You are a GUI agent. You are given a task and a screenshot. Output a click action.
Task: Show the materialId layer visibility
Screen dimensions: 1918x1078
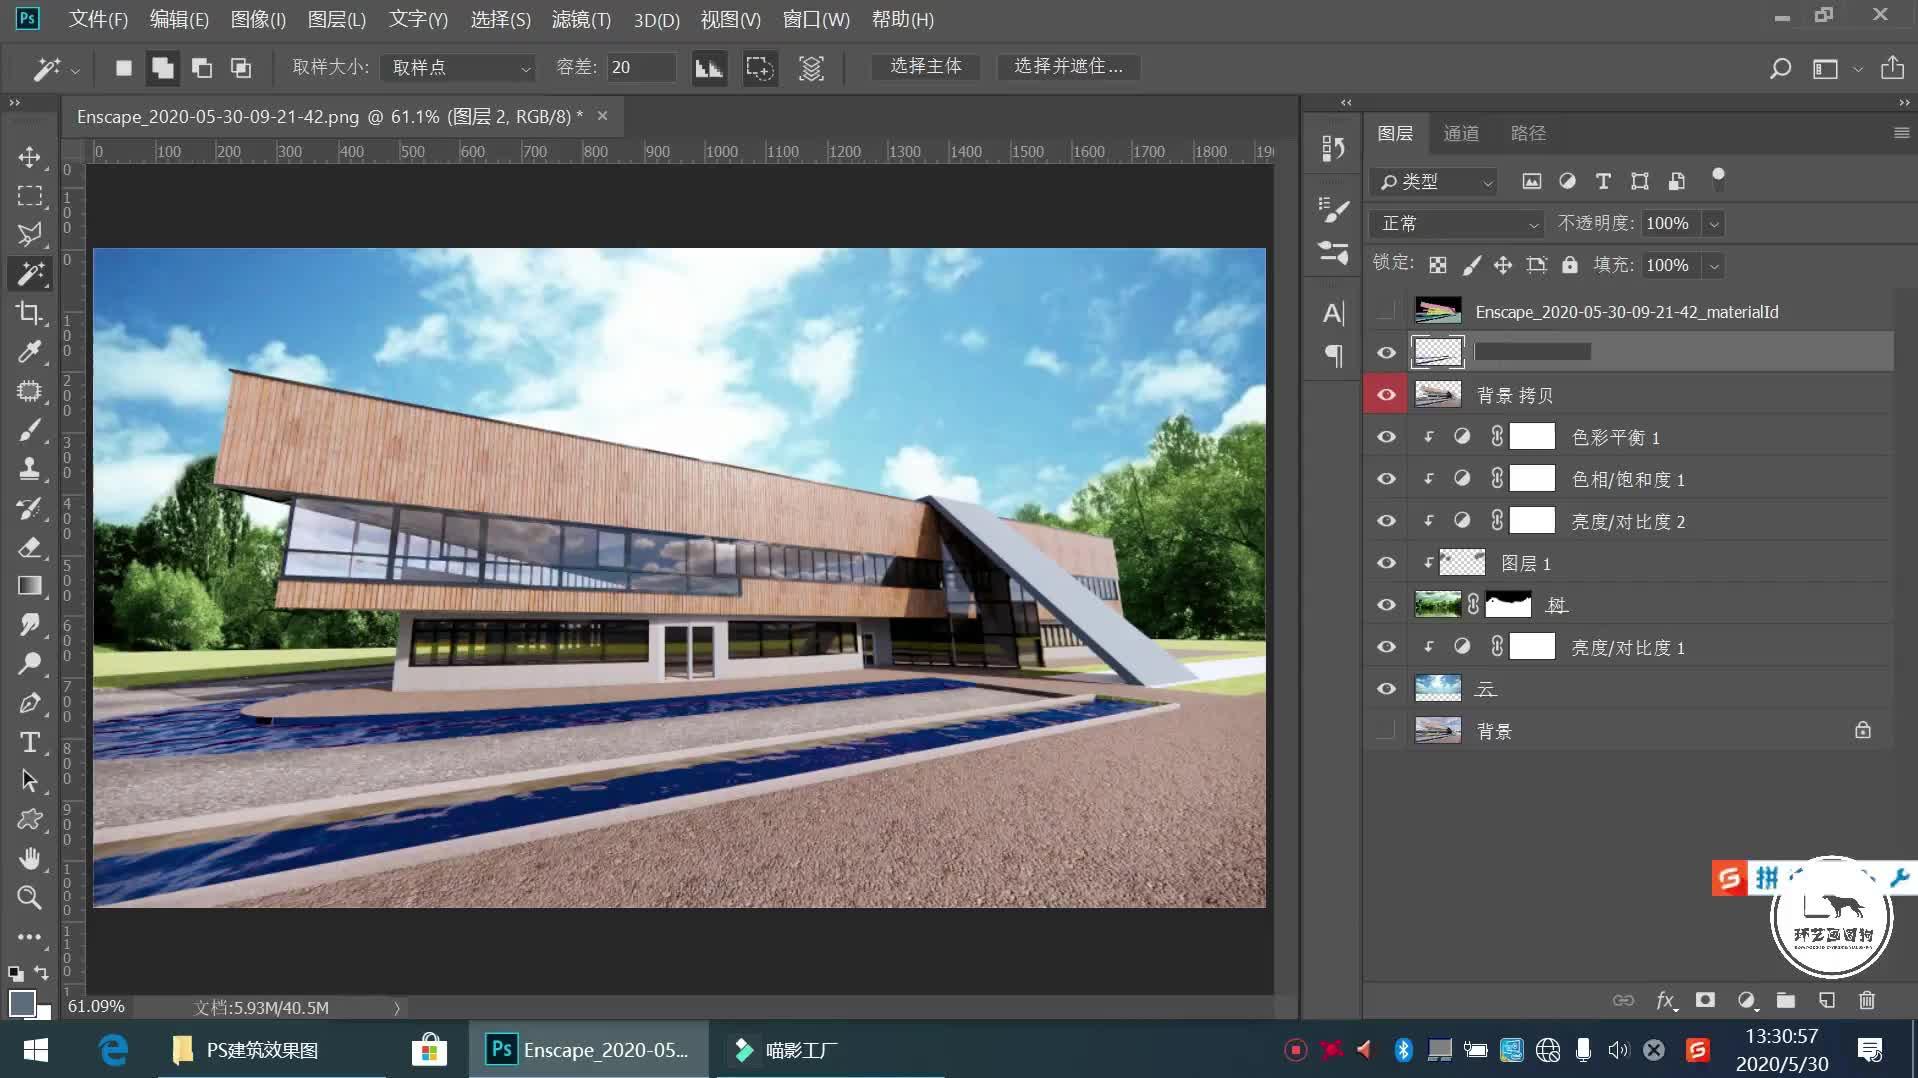pos(1386,312)
